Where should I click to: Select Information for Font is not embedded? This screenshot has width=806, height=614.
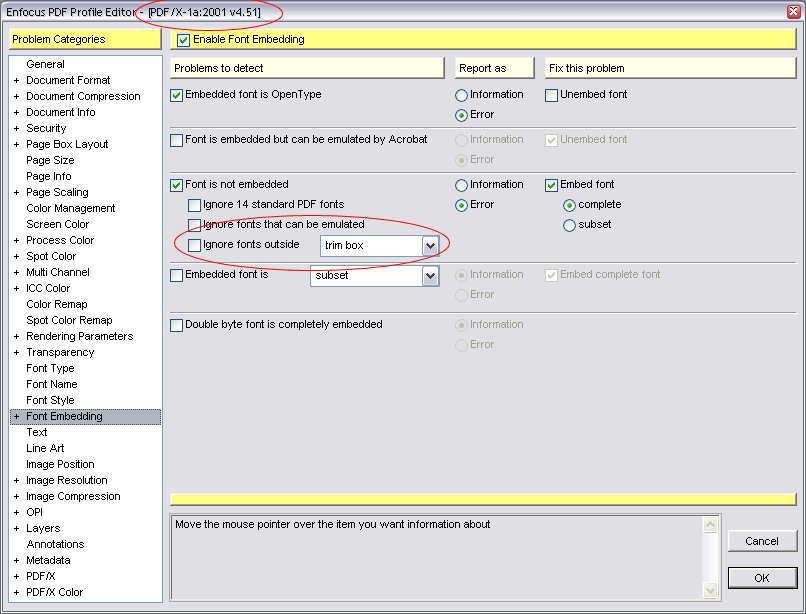click(x=461, y=185)
